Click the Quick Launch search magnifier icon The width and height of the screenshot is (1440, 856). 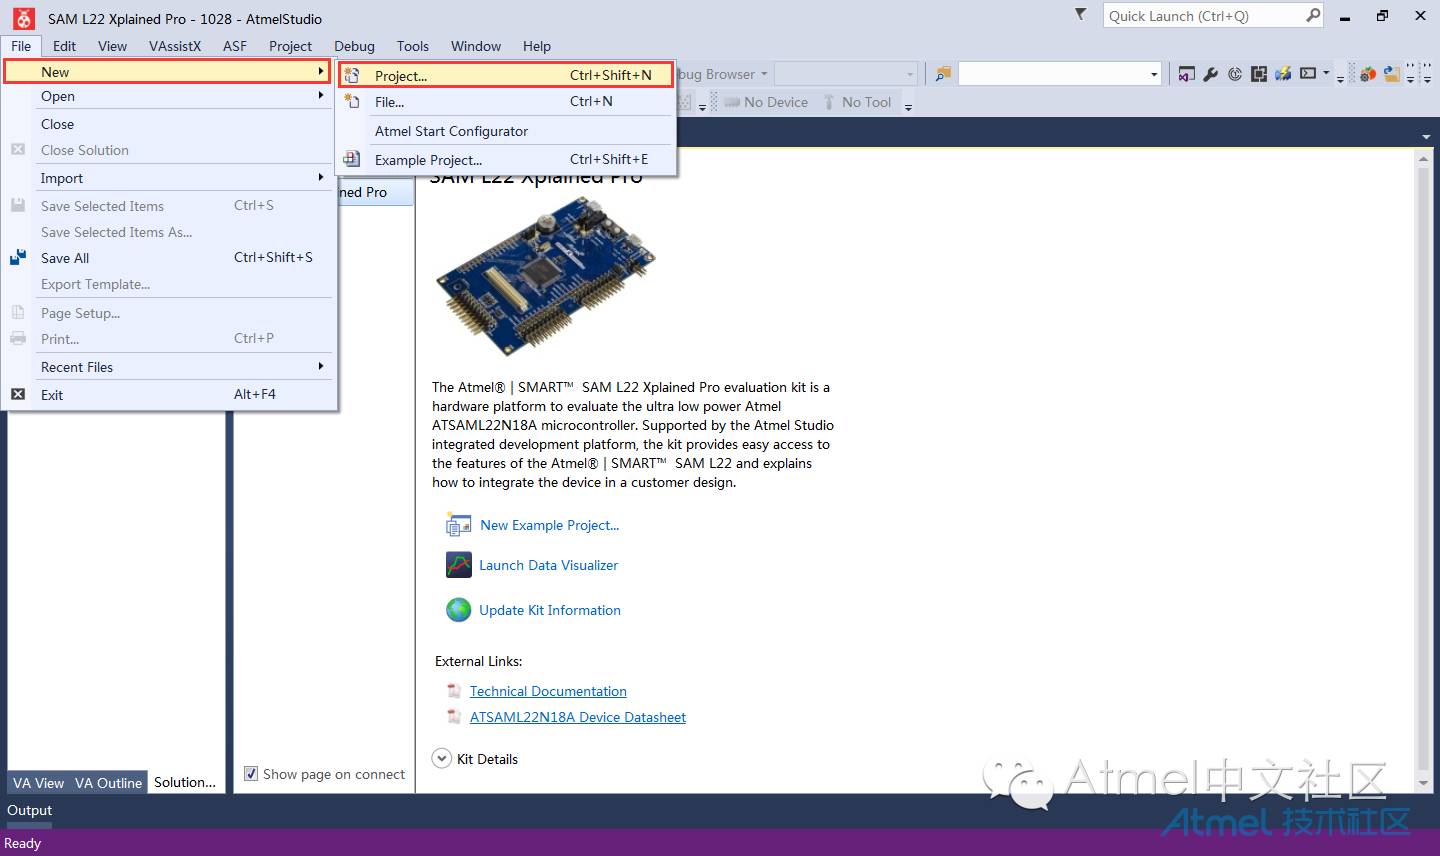1313,15
